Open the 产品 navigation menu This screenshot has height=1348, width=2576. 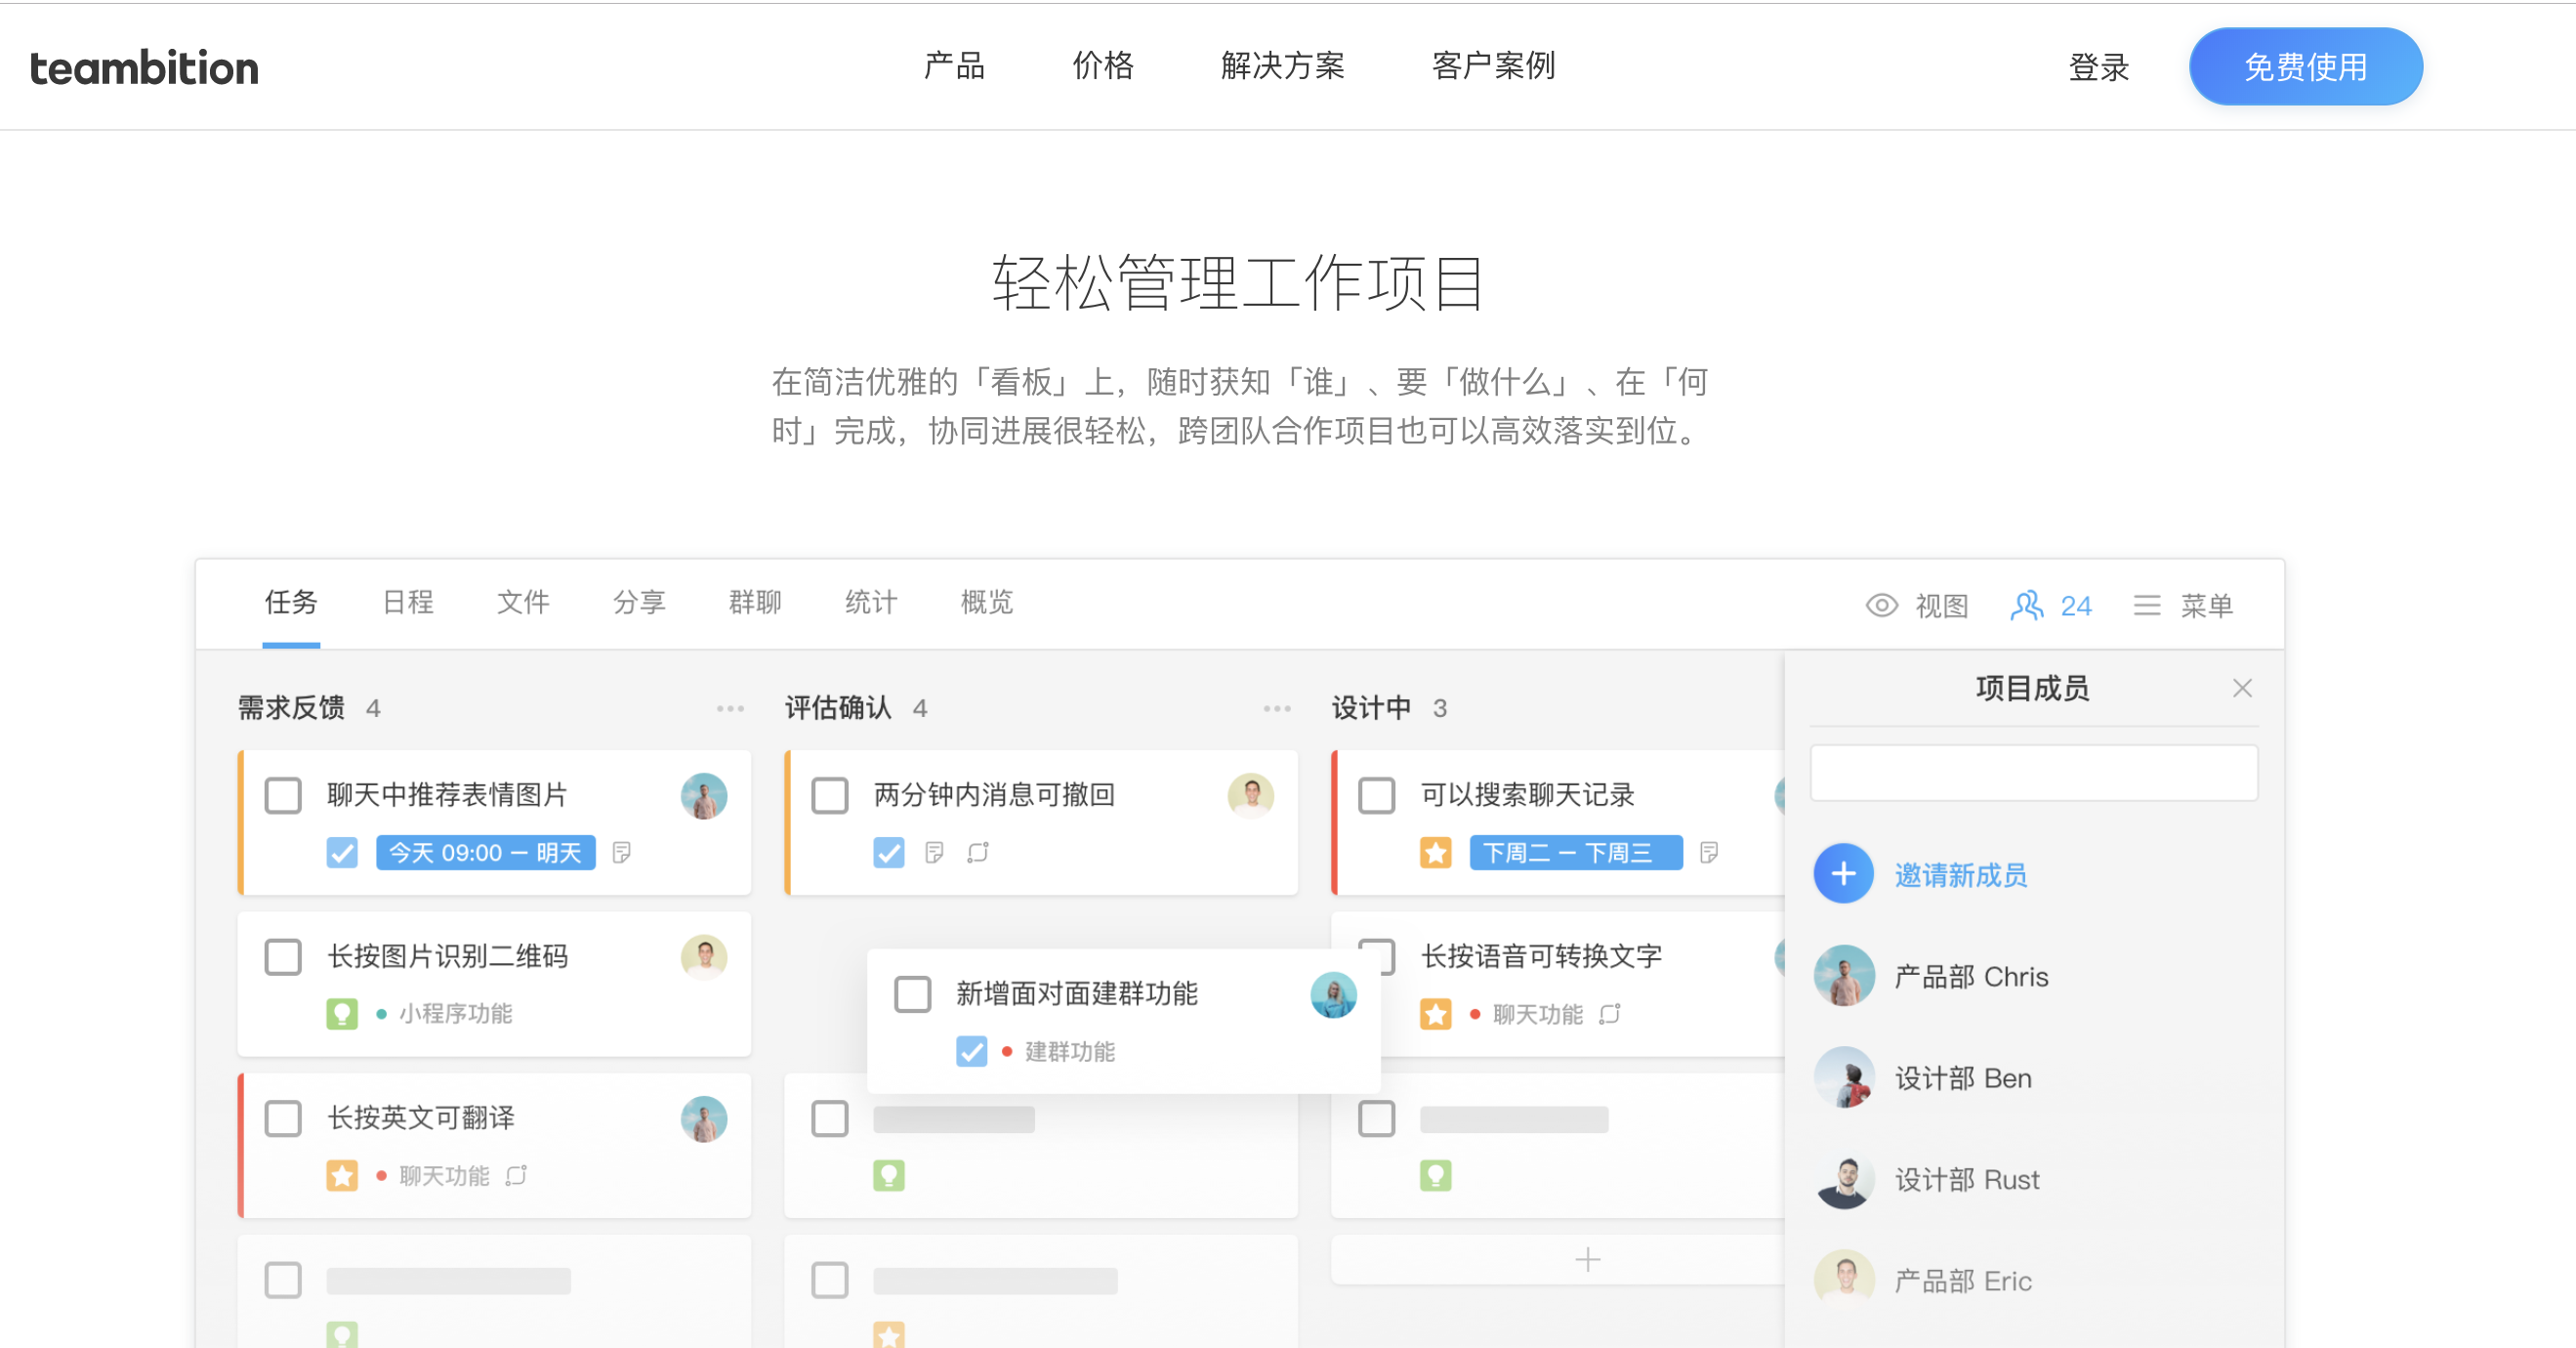tap(953, 66)
